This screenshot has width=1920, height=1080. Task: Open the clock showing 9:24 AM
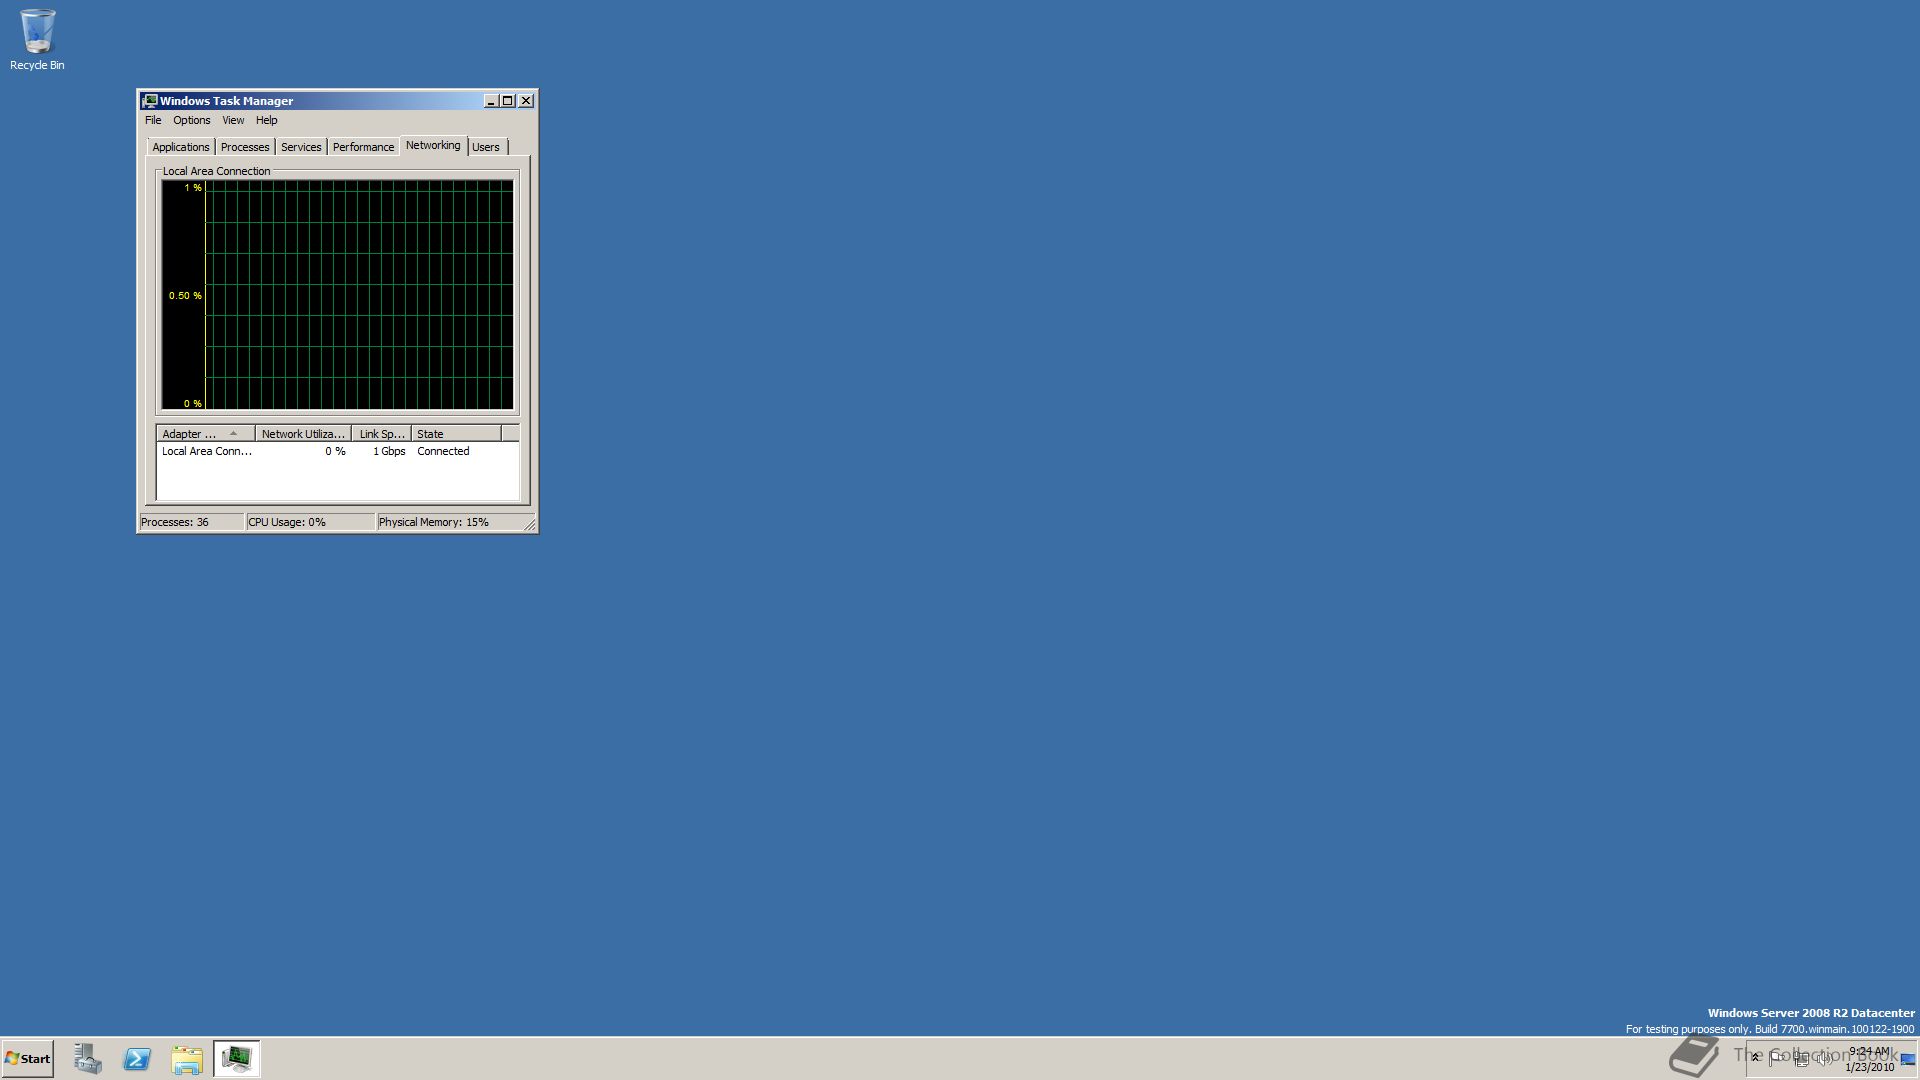(1869, 1059)
